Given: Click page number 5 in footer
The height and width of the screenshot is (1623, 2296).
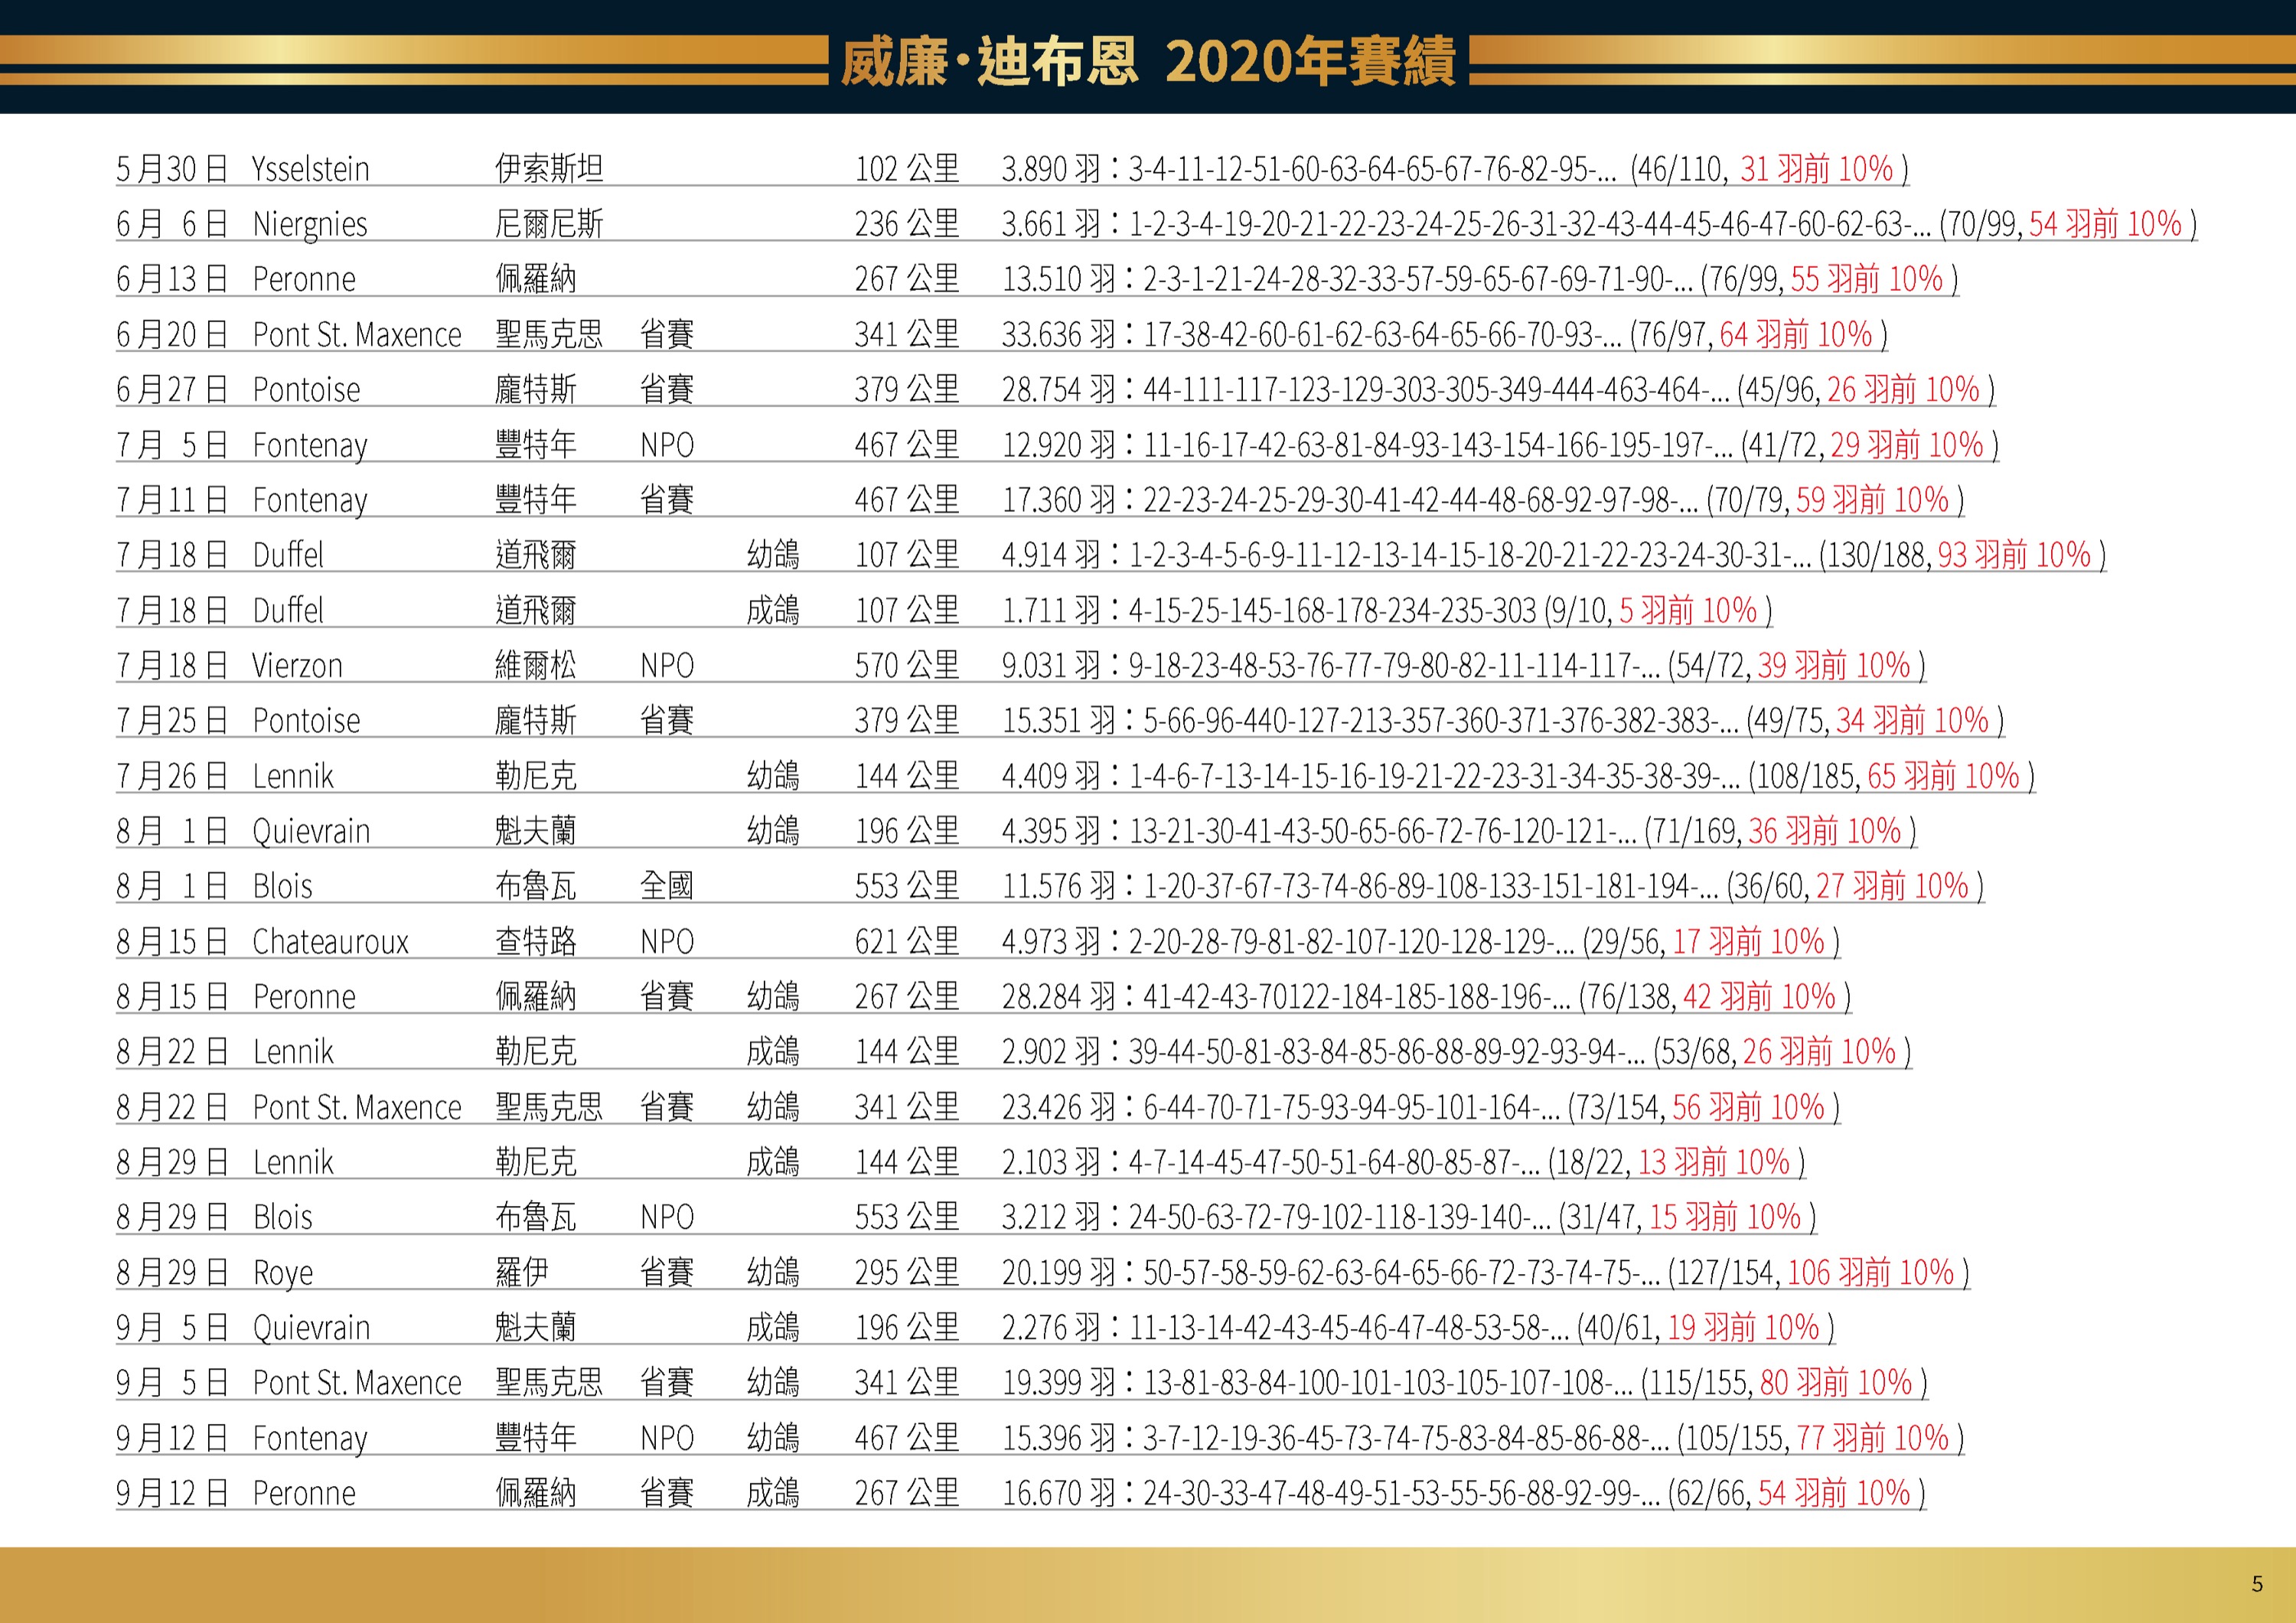Looking at the screenshot, I should (2257, 1584).
